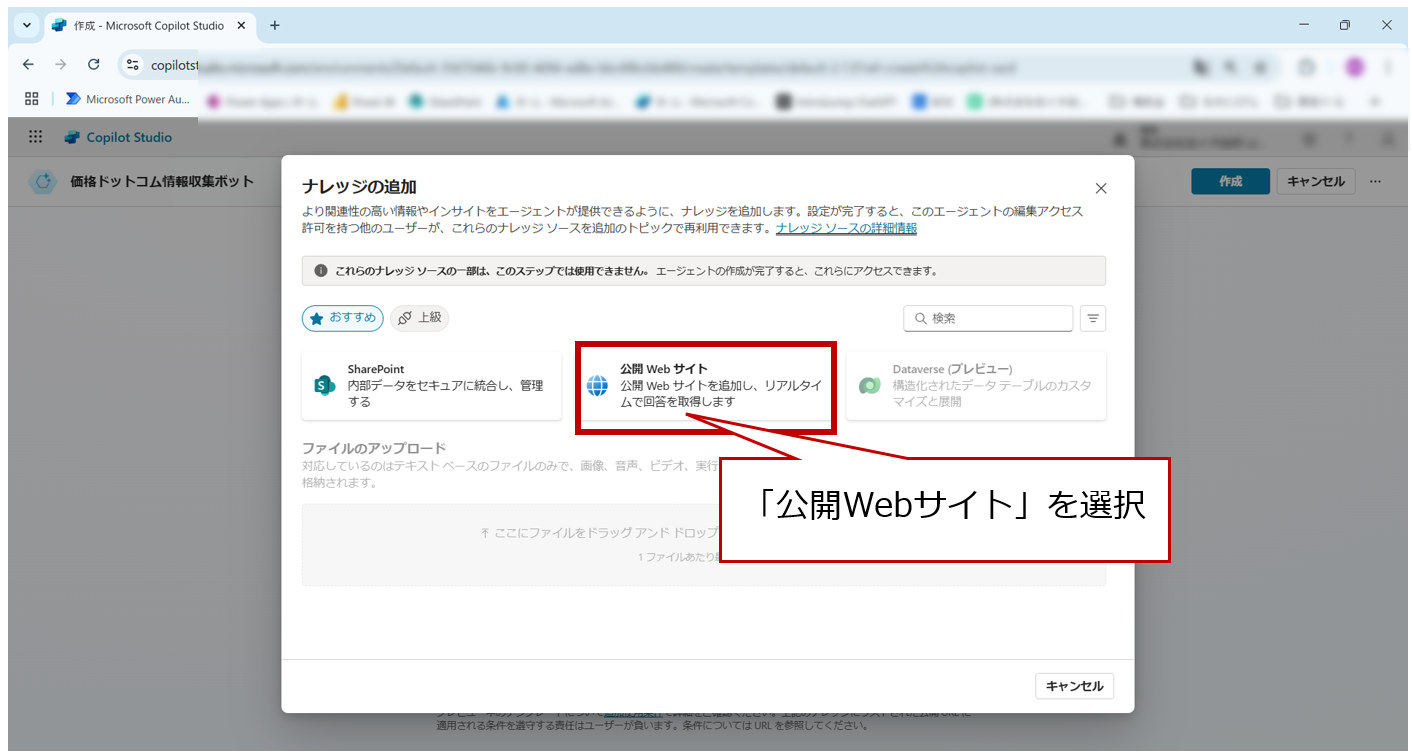The width and height of the screenshot is (1412, 755).
Task: Open the more options ellipsis menu
Action: coord(1376,181)
